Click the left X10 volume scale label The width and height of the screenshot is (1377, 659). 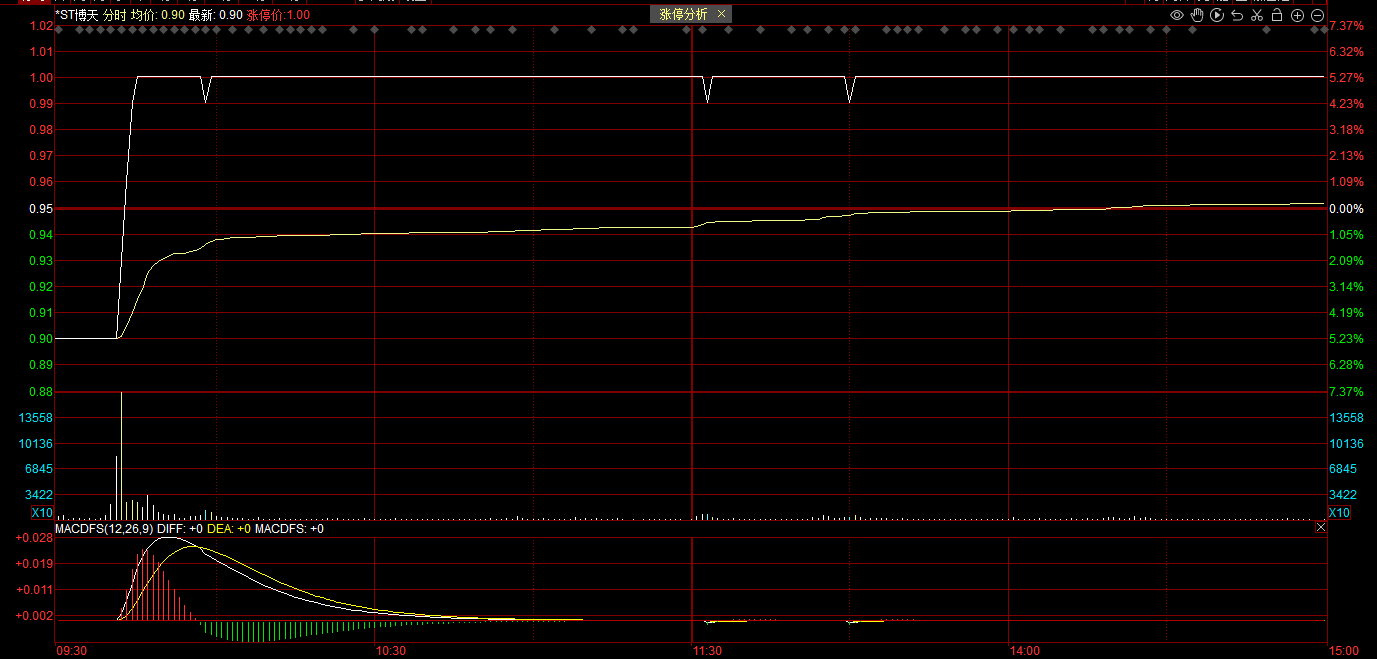42,513
